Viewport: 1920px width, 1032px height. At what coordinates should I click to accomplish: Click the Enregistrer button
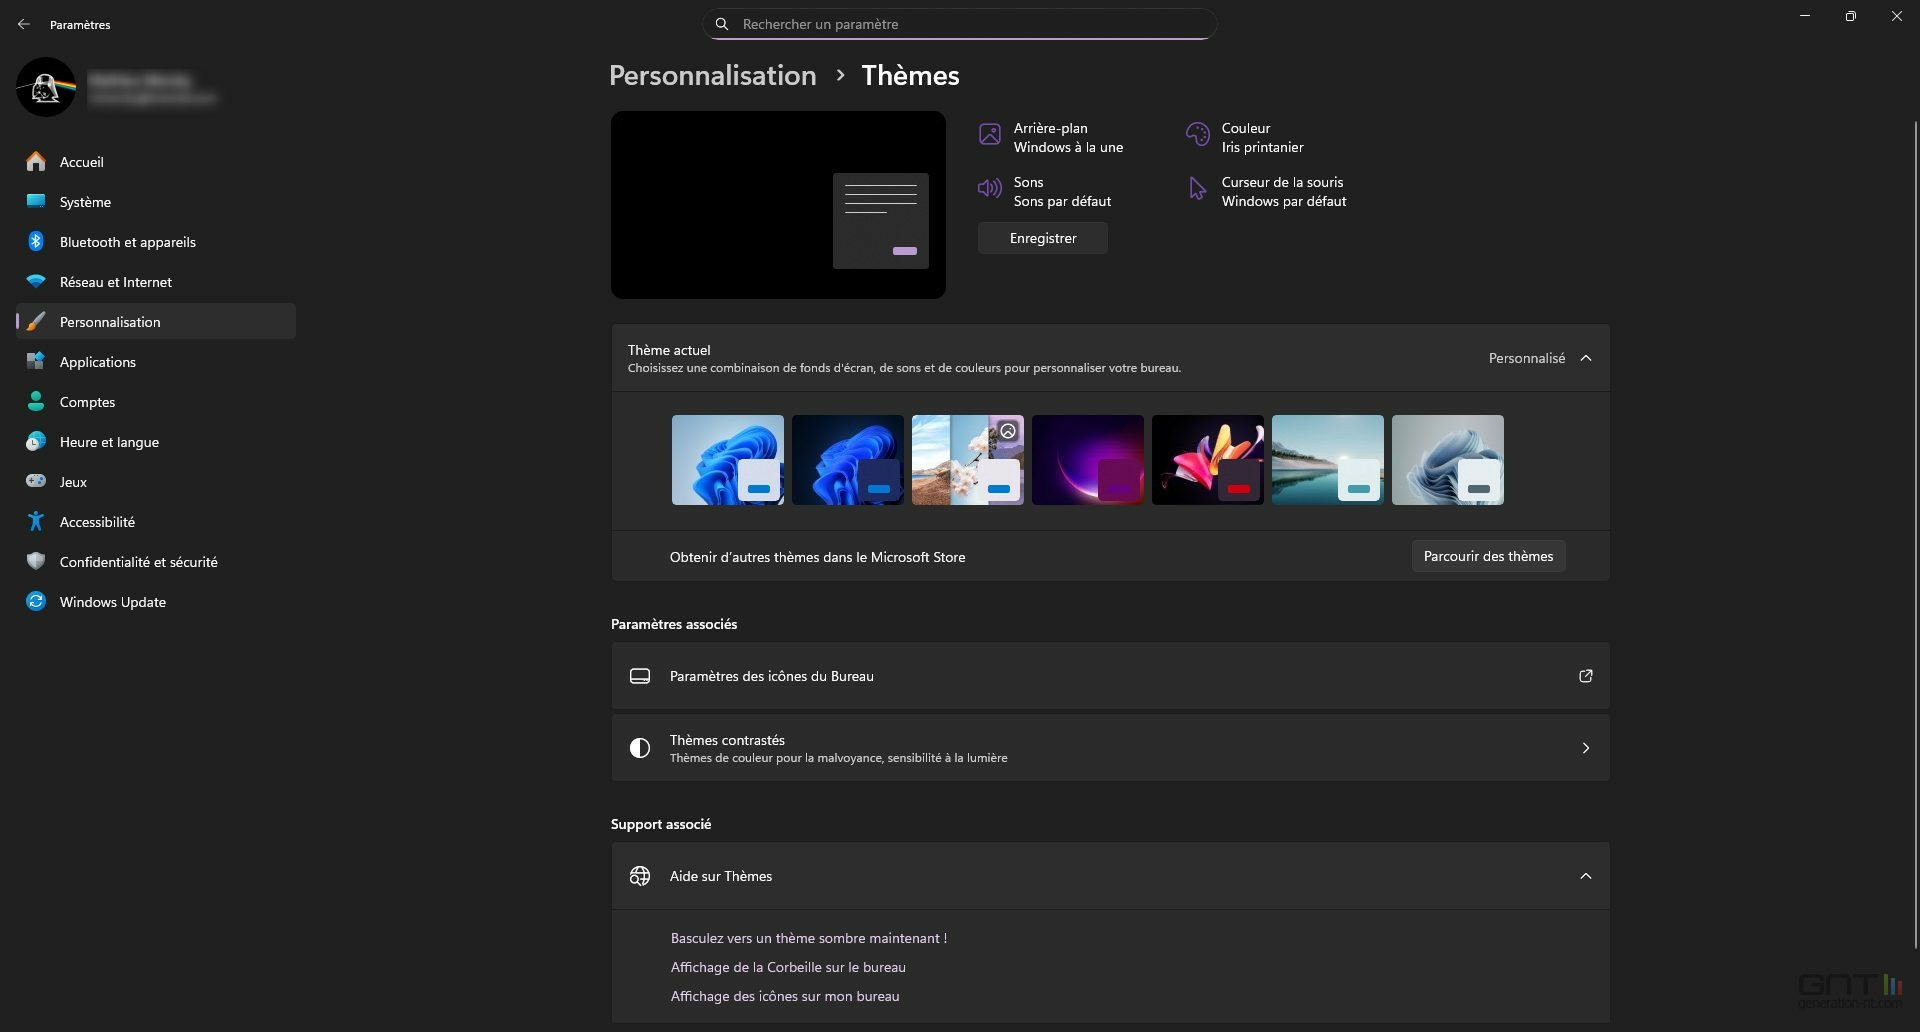(x=1042, y=238)
